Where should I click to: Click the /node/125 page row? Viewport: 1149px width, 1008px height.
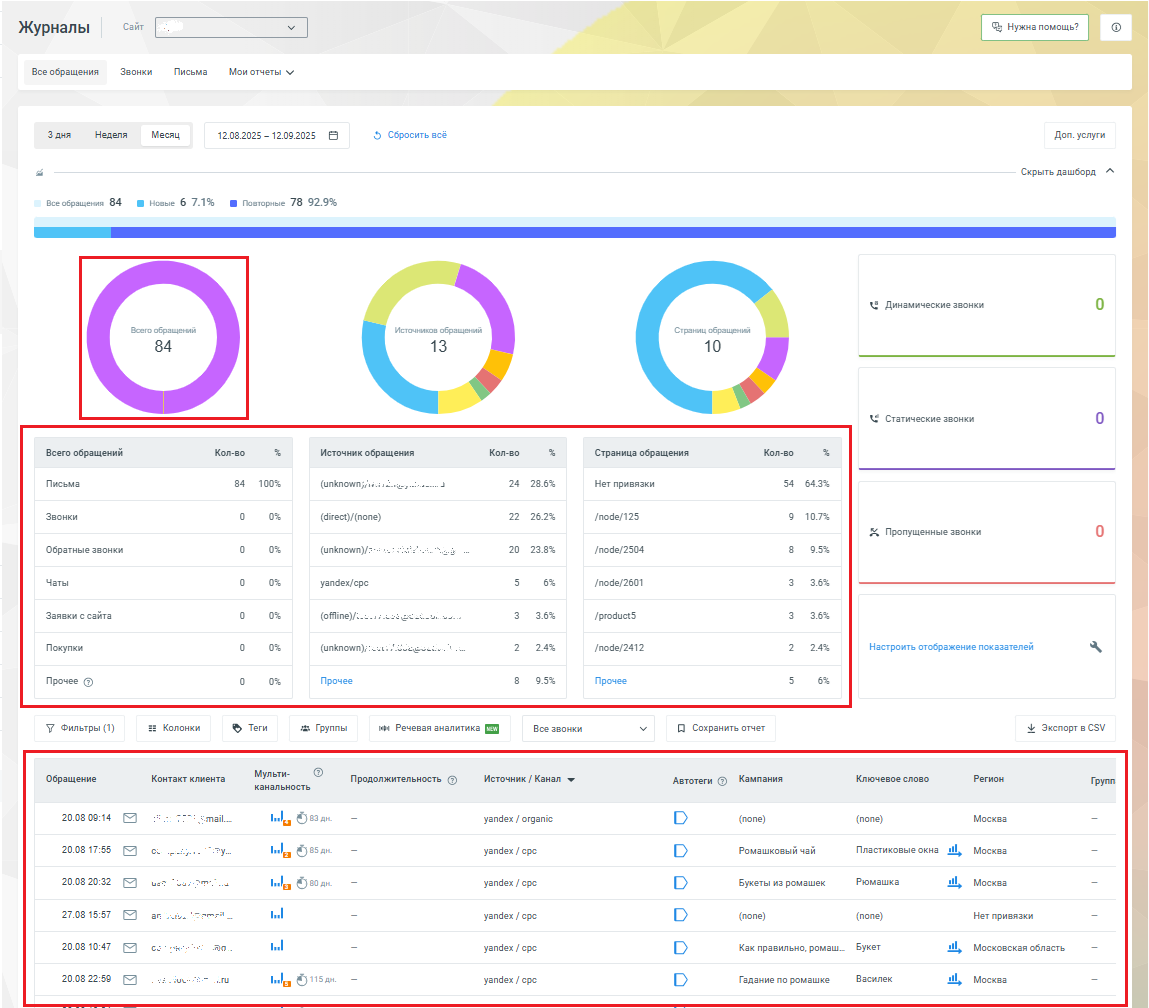[x=712, y=517]
